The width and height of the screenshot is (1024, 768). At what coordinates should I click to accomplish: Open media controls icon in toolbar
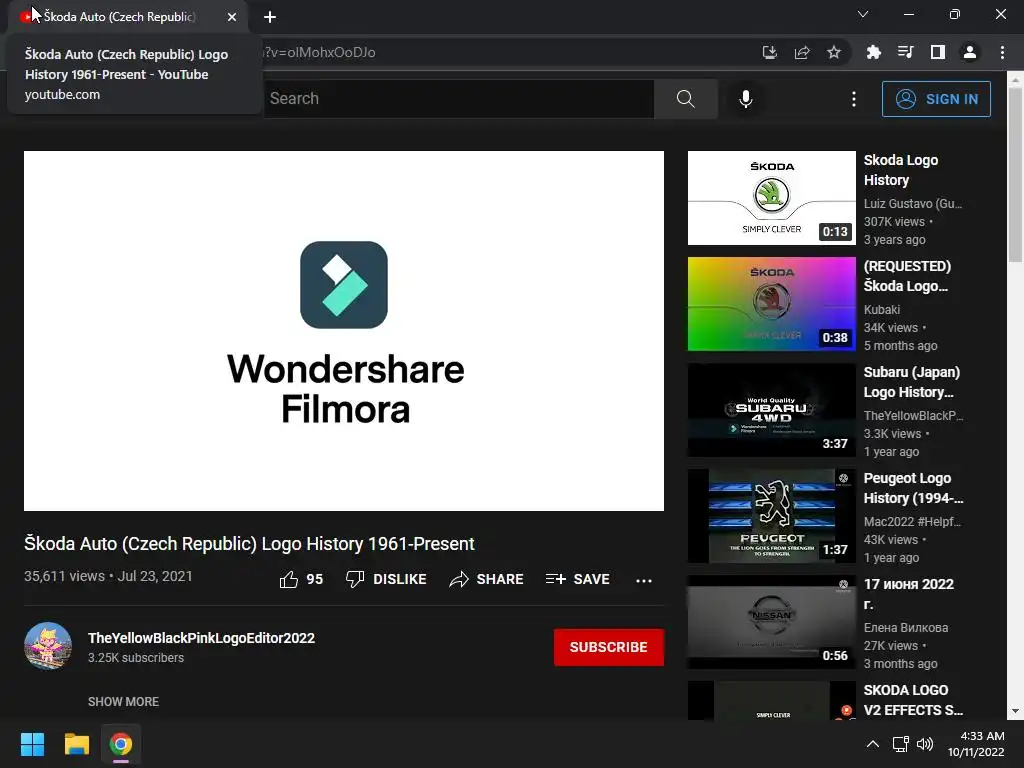[905, 52]
